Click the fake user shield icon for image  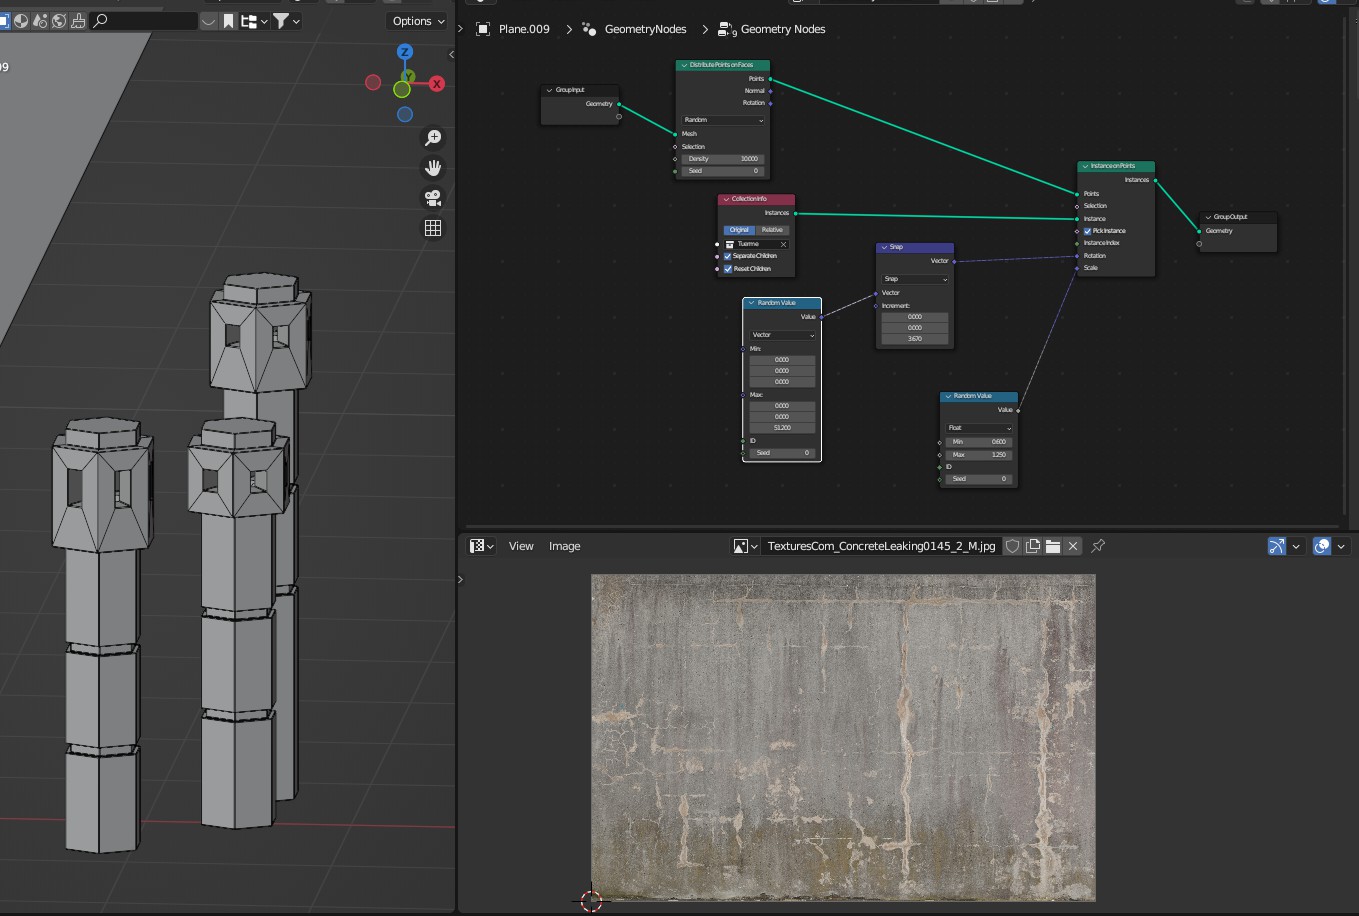click(1012, 546)
